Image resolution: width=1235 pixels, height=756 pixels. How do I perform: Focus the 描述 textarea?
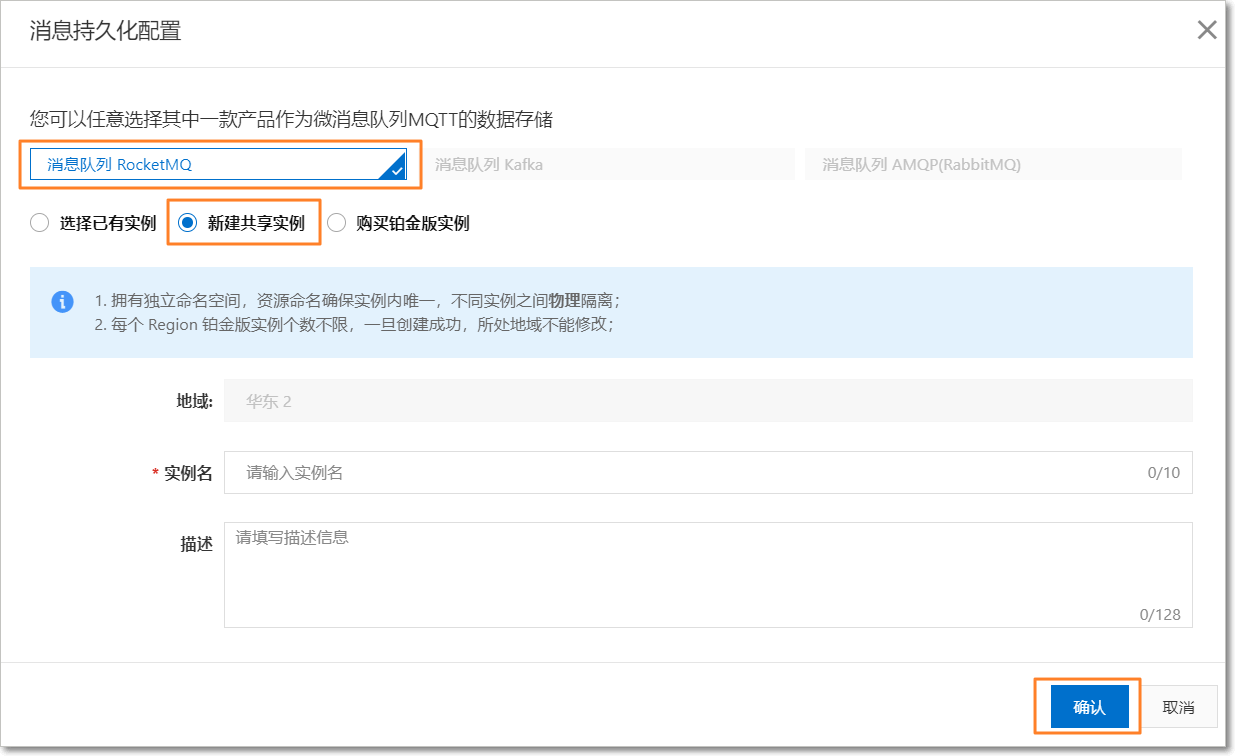(x=708, y=575)
